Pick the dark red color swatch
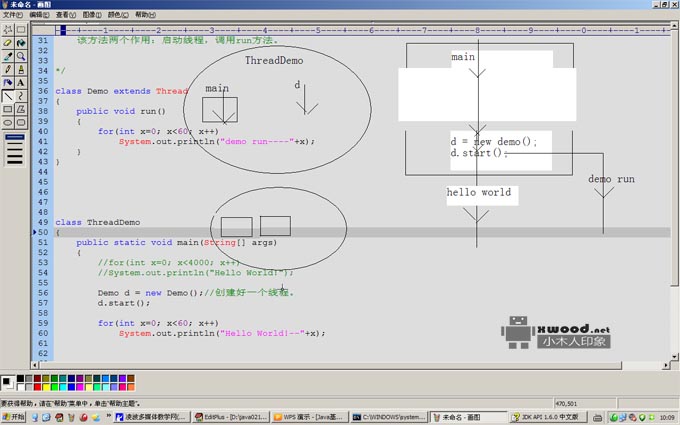Screen dimensions: 680x425 coord(37,379)
